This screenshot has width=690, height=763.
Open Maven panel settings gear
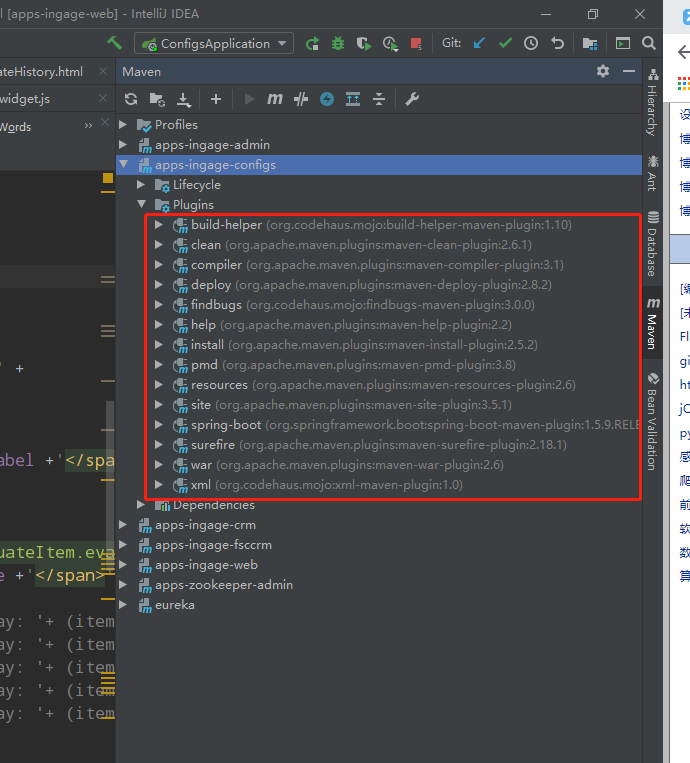603,72
